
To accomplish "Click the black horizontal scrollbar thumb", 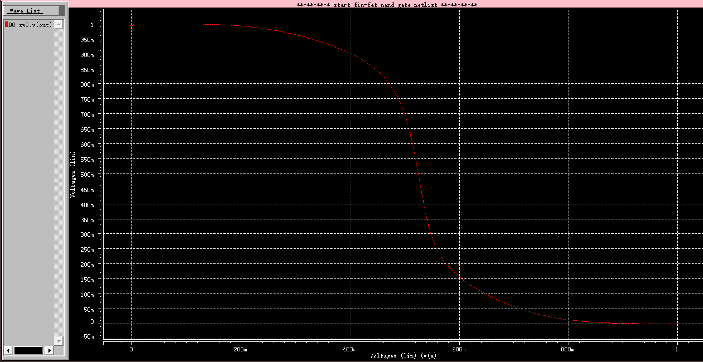I will coord(28,350).
